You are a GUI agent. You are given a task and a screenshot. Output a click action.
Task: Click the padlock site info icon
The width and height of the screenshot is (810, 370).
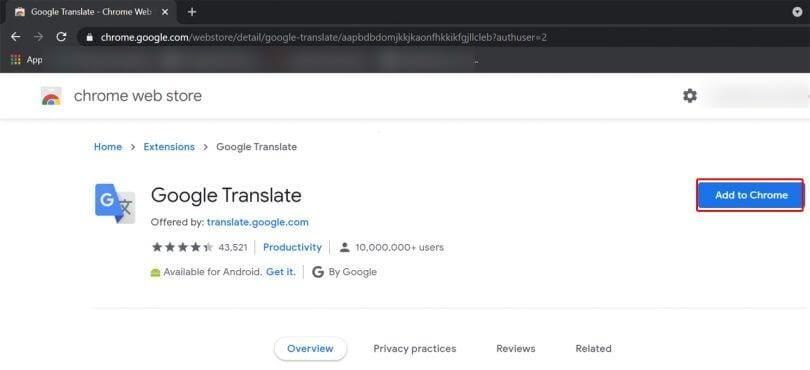click(90, 37)
